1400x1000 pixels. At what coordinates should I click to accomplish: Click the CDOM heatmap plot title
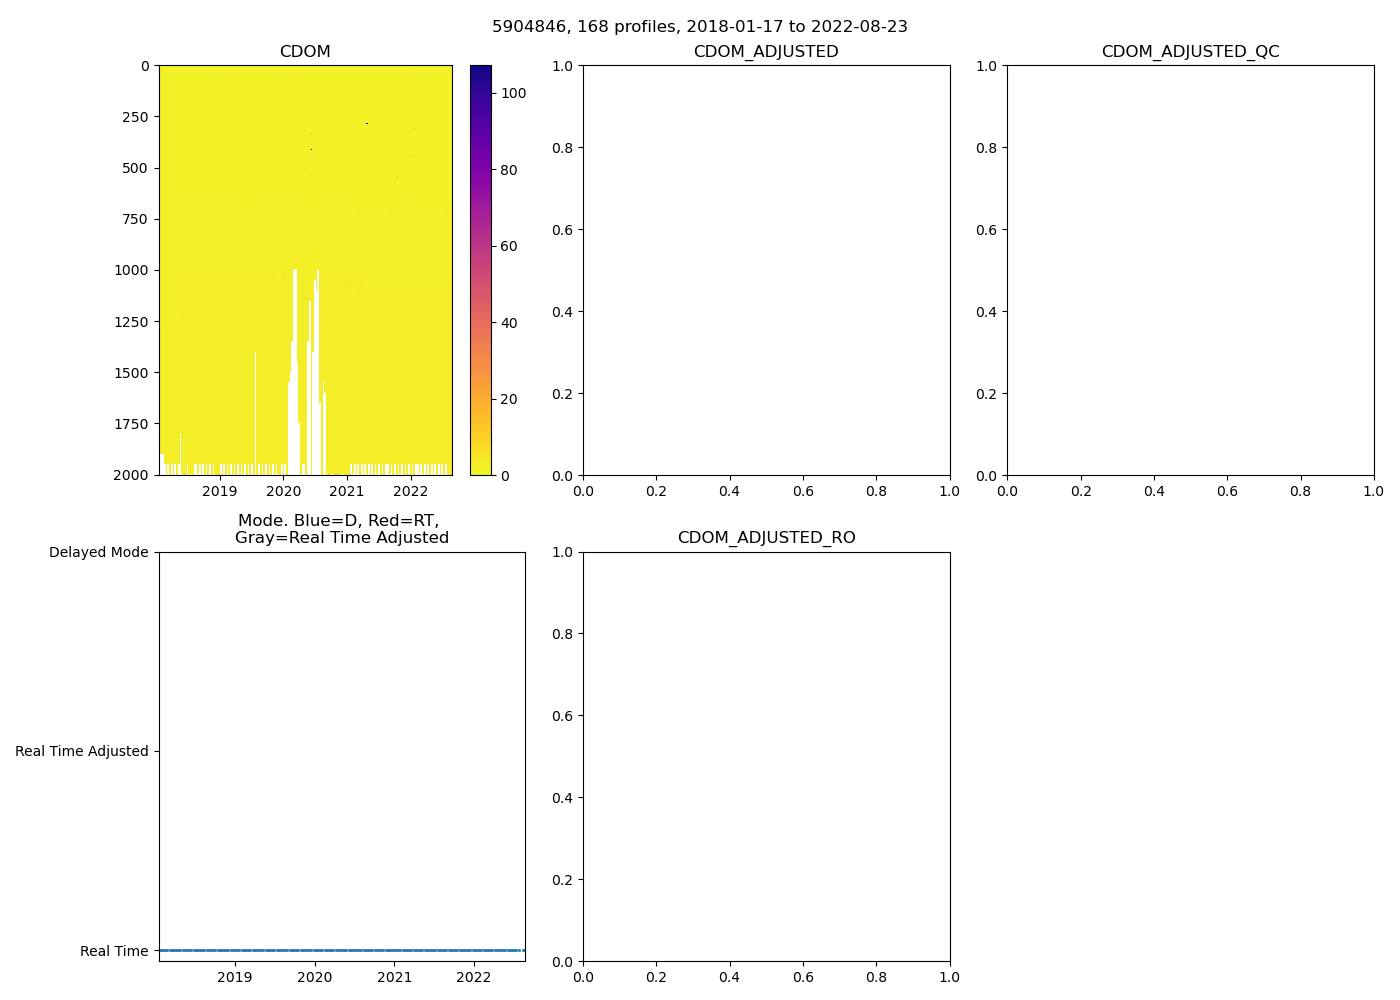pos(305,52)
